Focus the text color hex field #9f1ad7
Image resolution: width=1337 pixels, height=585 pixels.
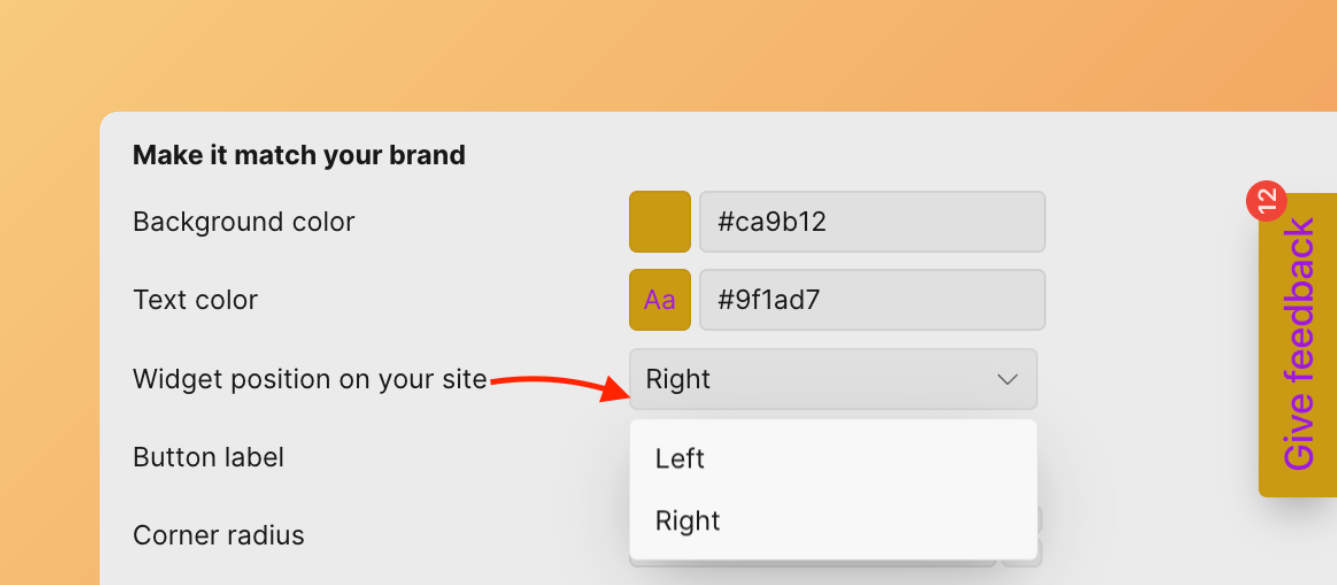click(872, 300)
